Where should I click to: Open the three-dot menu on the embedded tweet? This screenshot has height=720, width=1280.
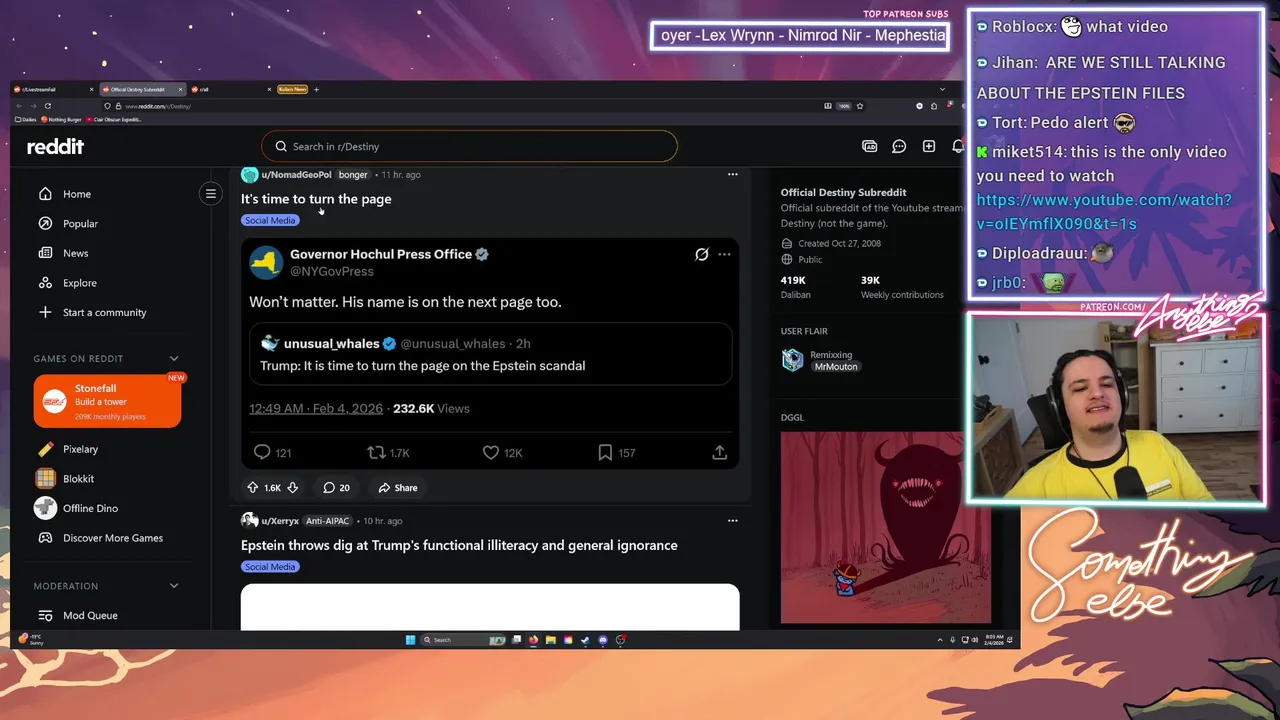(x=724, y=254)
